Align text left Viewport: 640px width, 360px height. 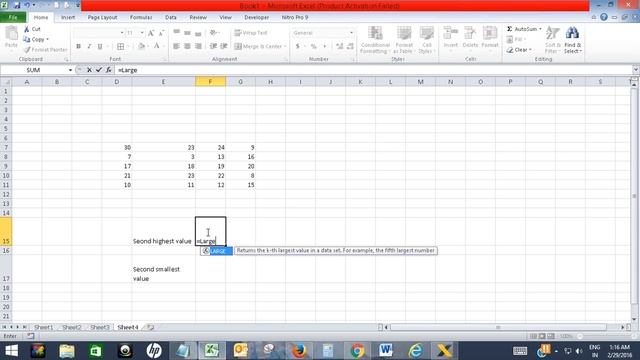tap(176, 47)
